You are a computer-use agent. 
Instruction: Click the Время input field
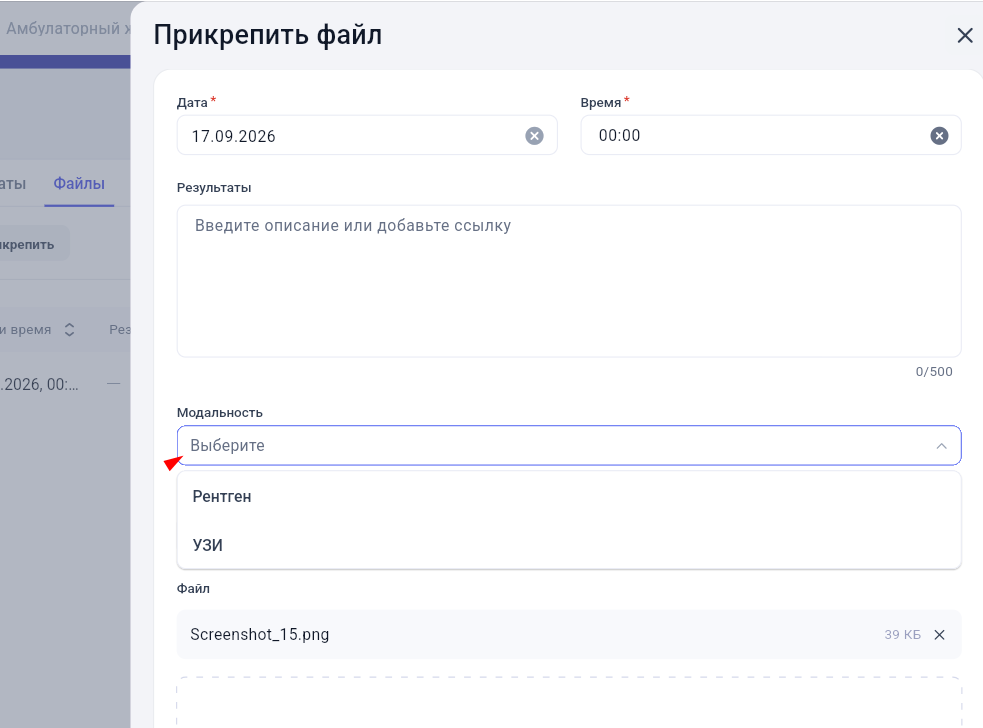tap(770, 135)
